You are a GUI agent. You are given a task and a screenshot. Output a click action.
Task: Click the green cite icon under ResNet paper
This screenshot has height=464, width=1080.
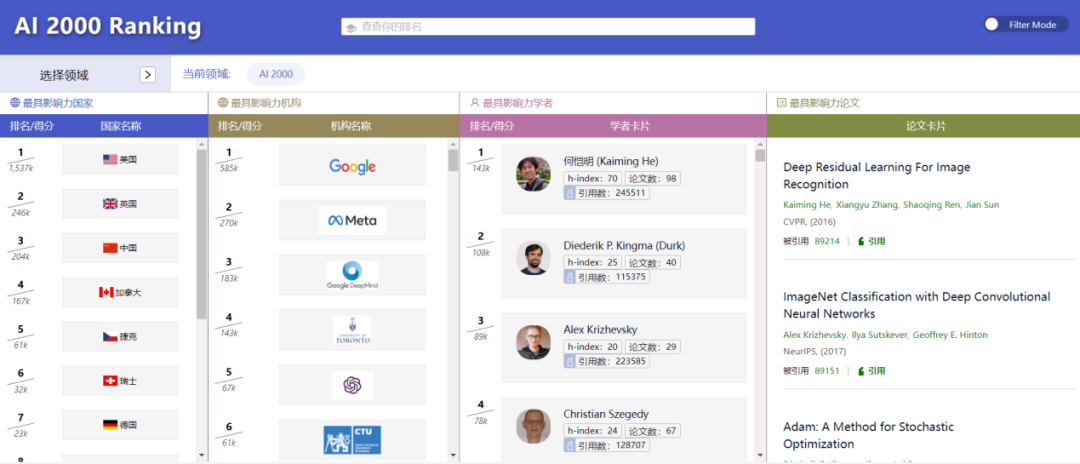pyautogui.click(x=861, y=241)
